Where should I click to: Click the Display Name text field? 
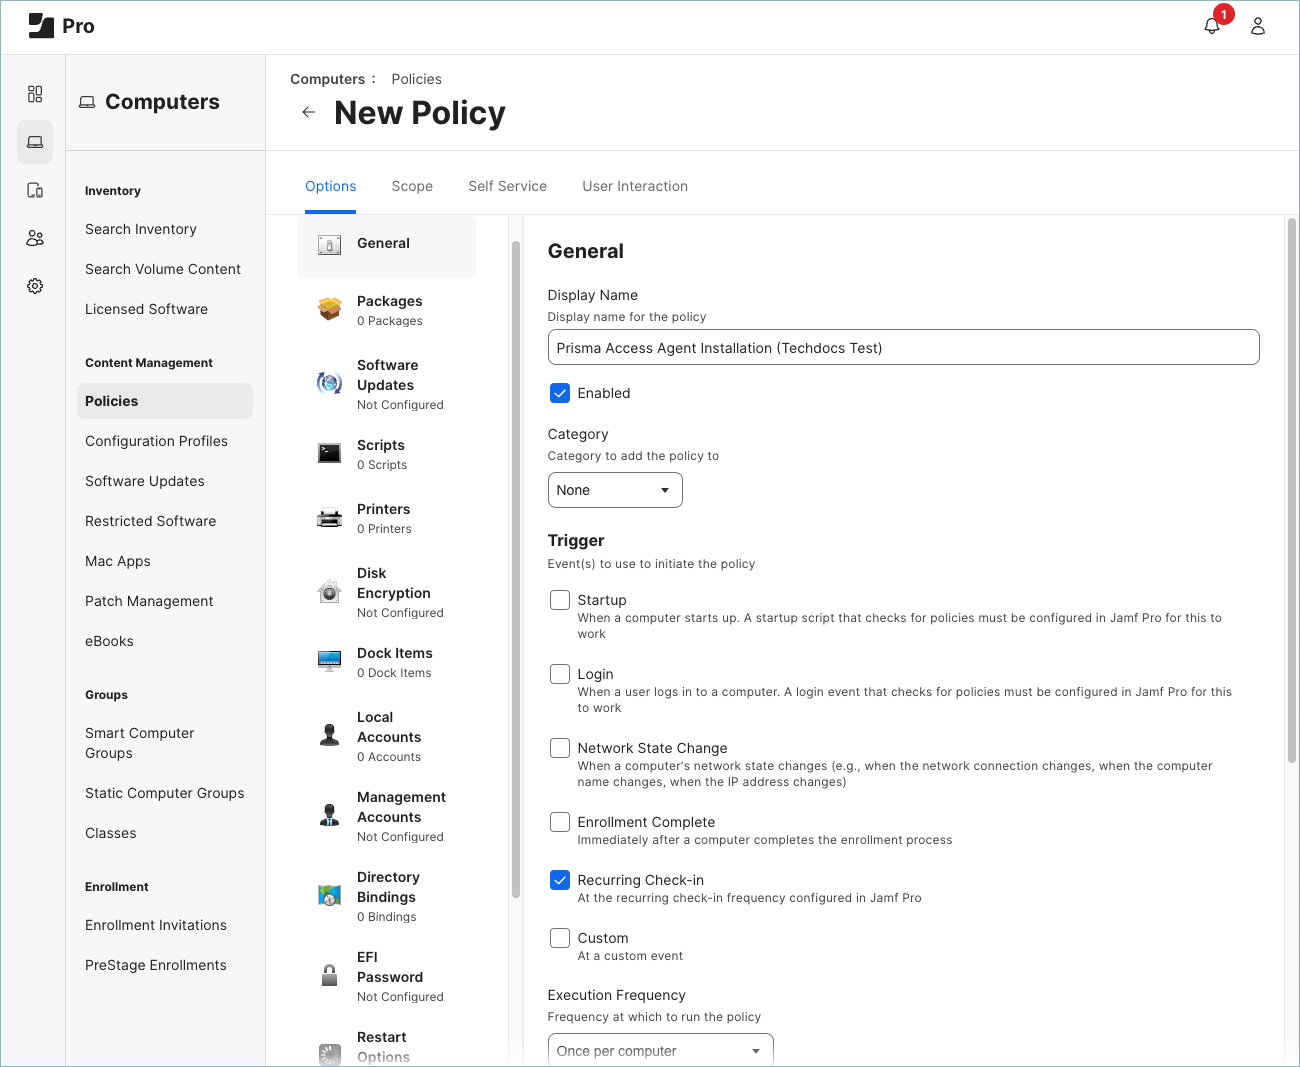pos(903,348)
